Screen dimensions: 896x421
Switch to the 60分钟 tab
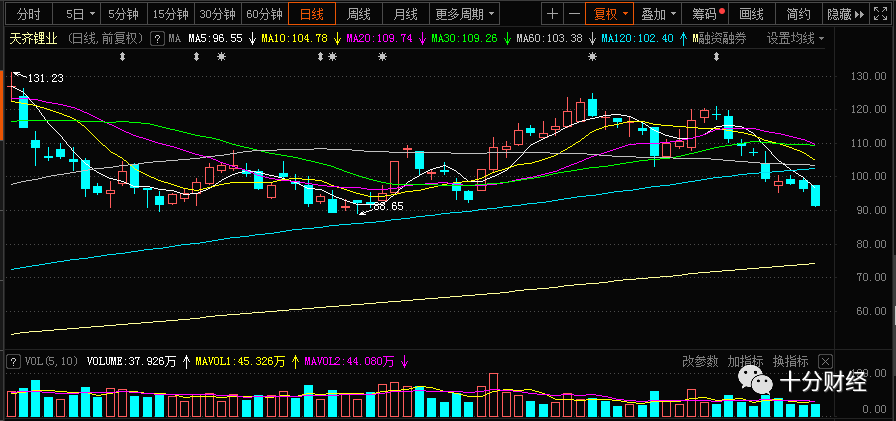click(x=264, y=14)
